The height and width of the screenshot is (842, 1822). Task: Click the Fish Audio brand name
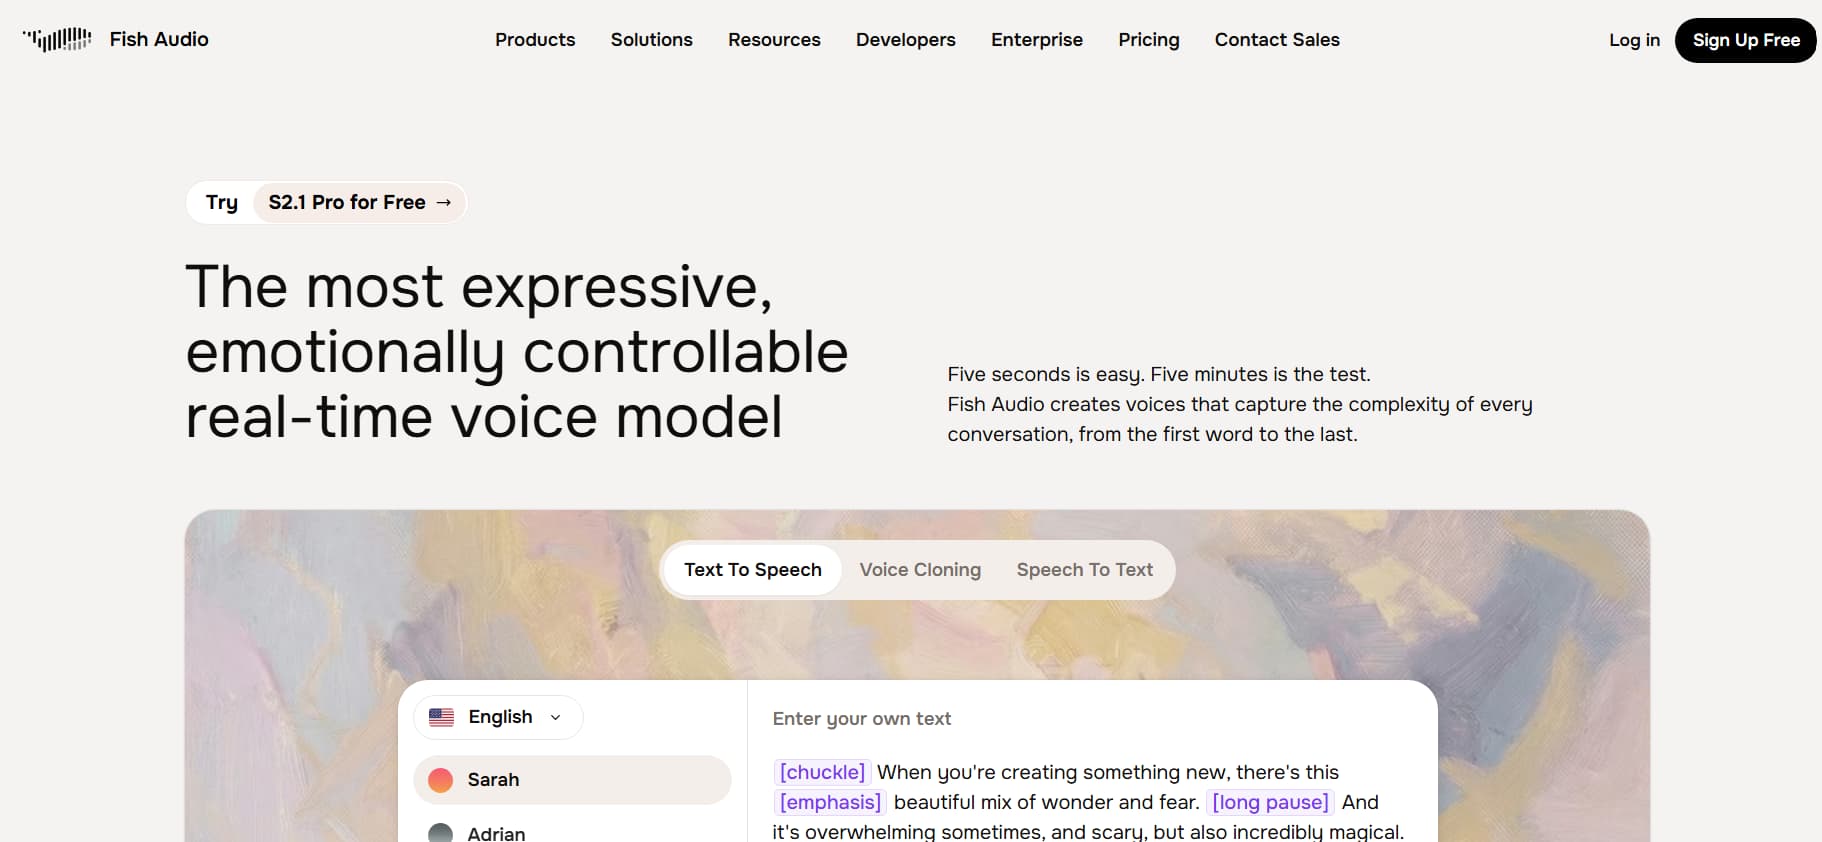(x=159, y=39)
